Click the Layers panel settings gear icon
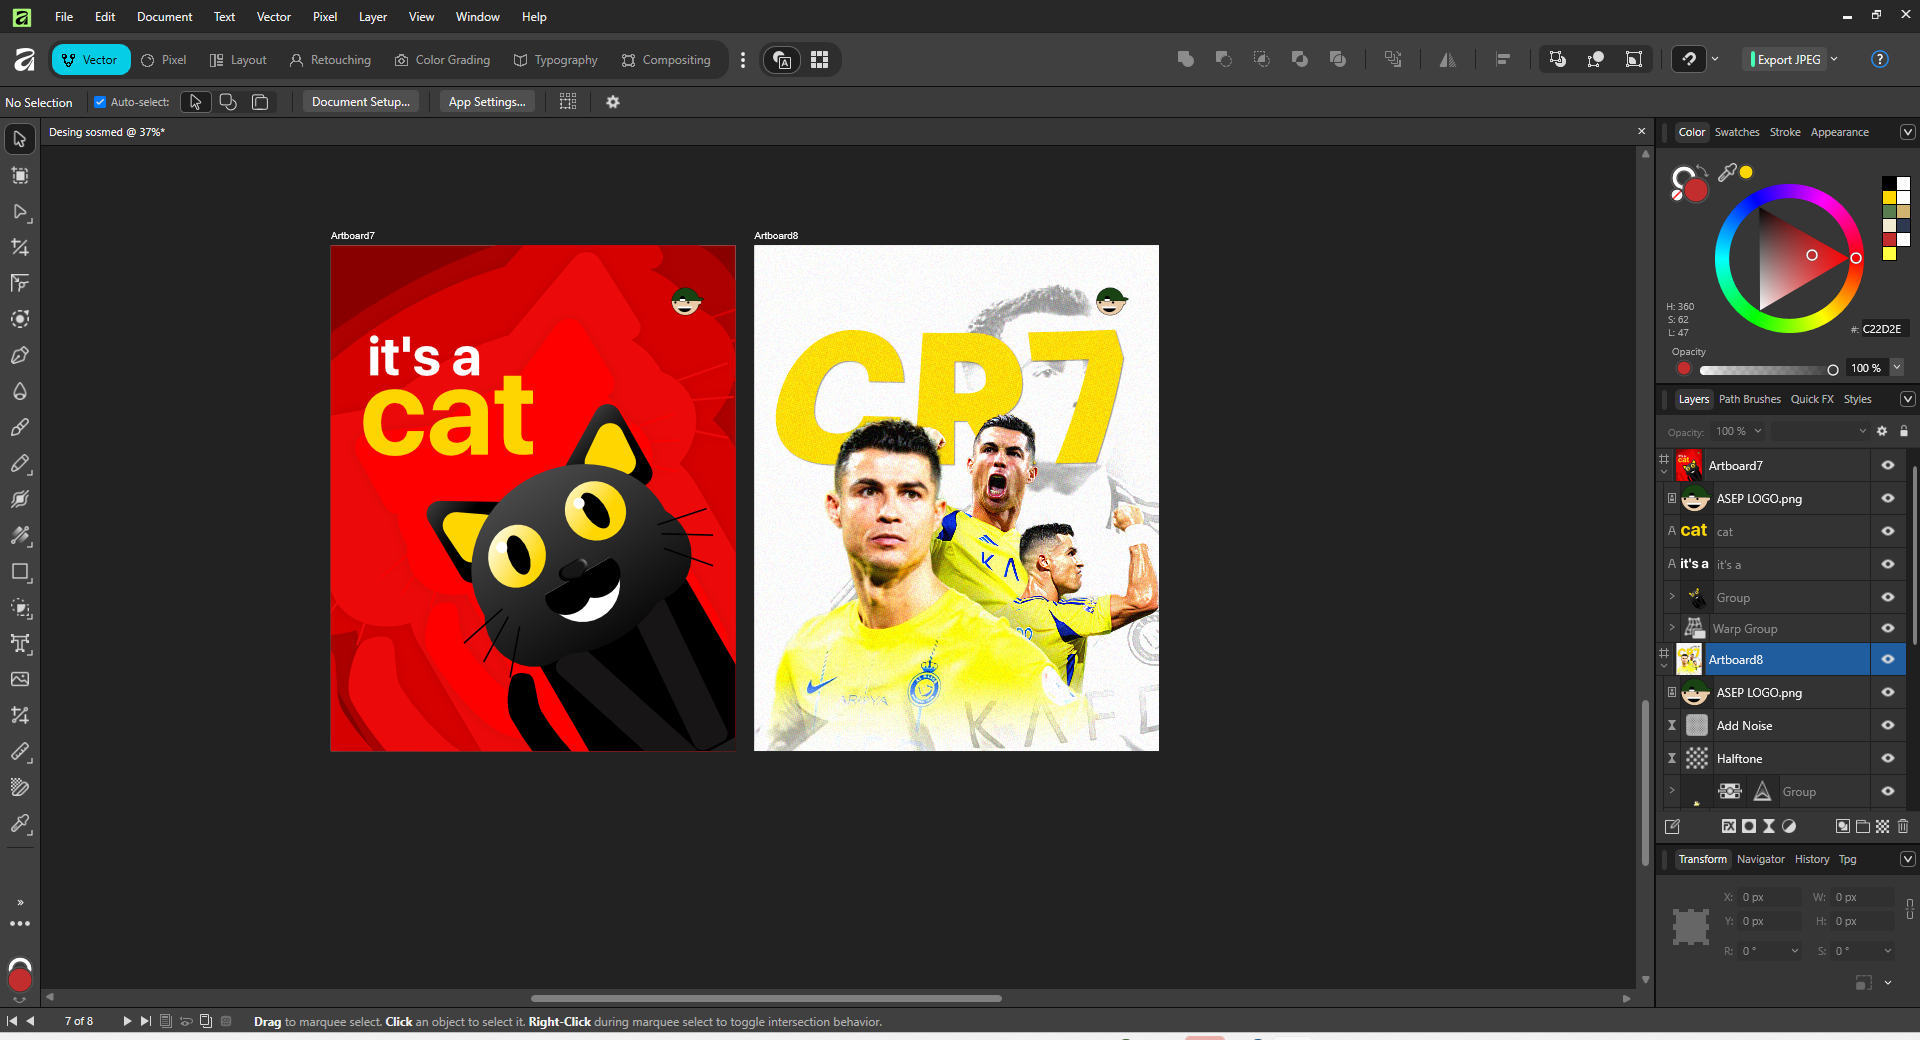1920x1040 pixels. (x=1882, y=431)
